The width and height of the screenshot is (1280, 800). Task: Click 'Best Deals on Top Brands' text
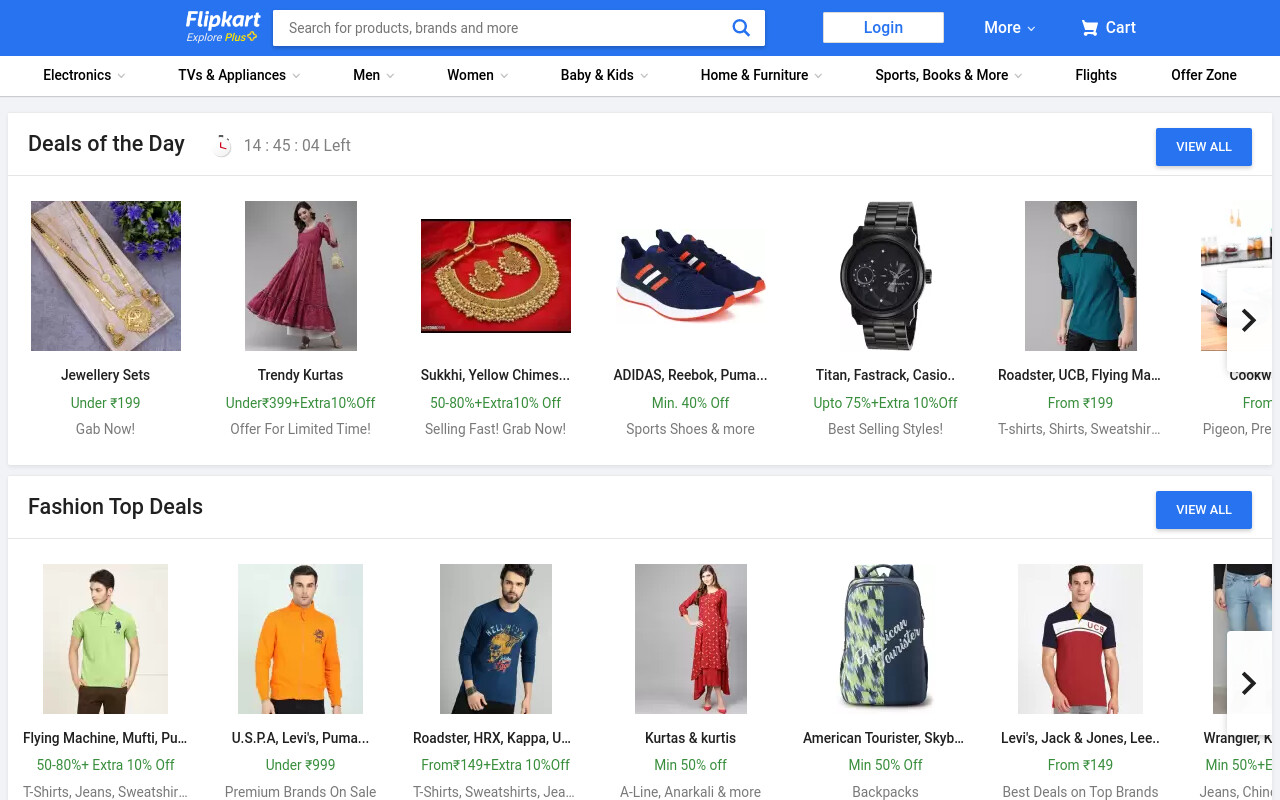click(1081, 792)
